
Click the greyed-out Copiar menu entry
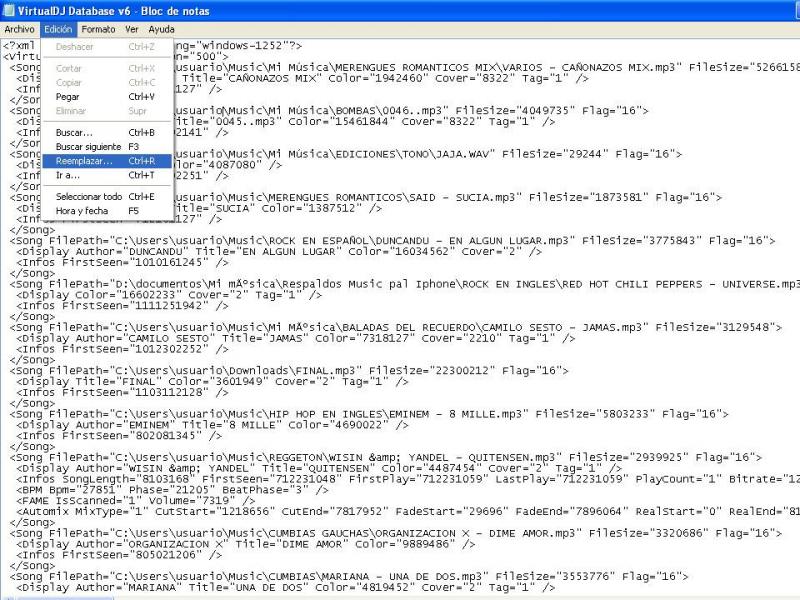pos(107,83)
